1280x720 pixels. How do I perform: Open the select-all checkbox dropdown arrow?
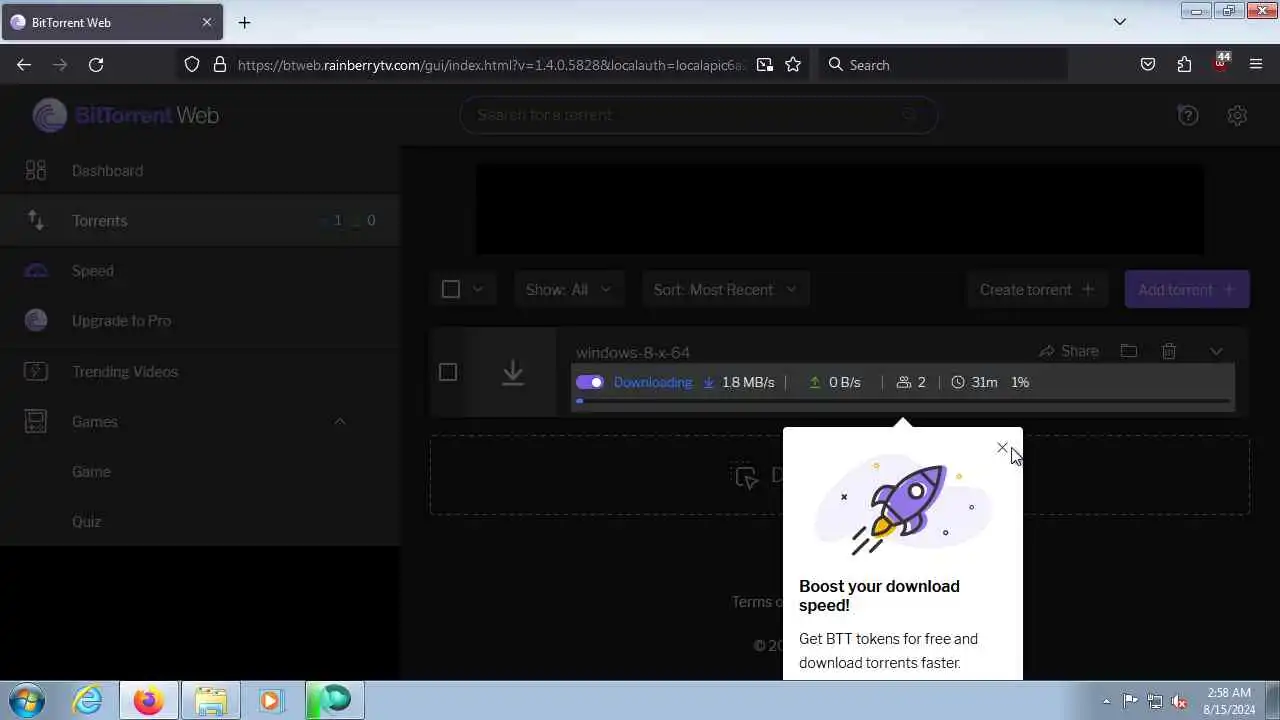click(478, 289)
